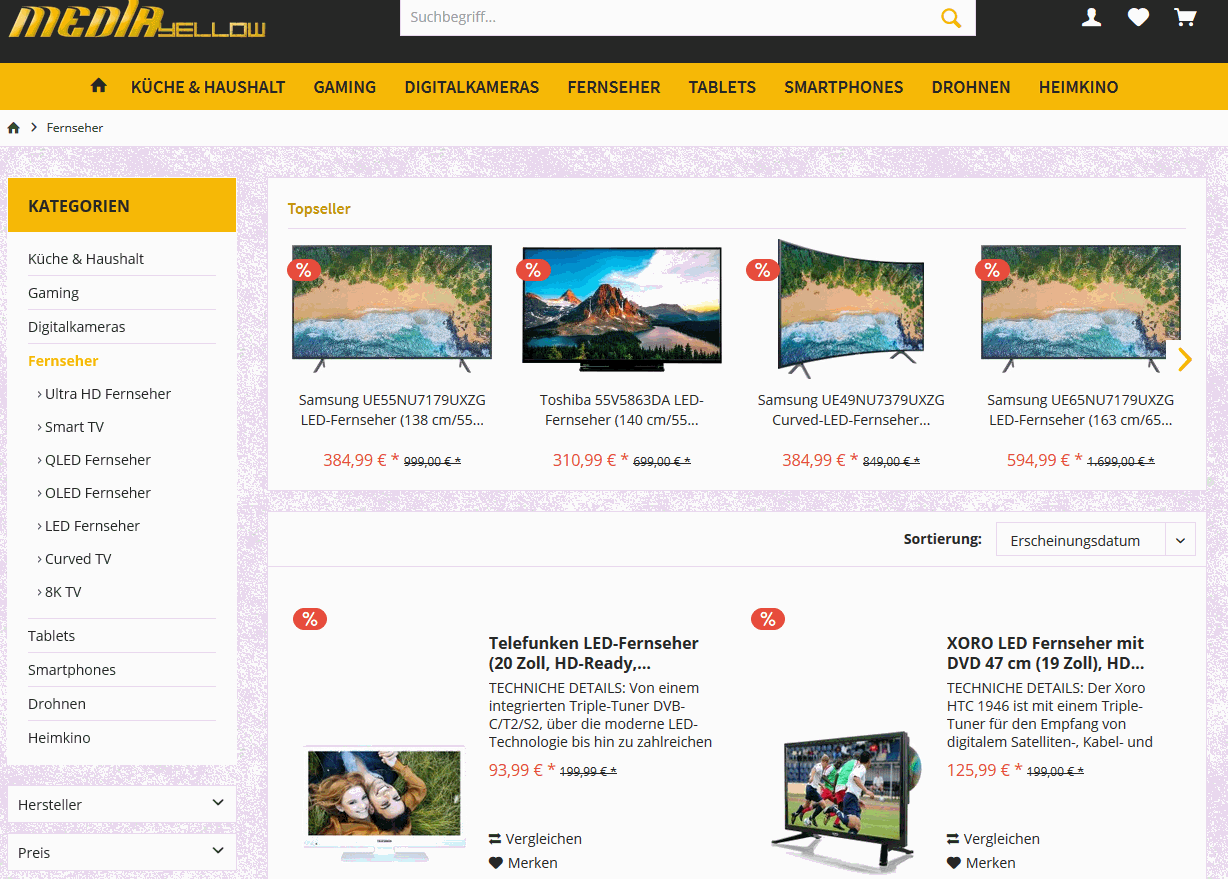The image size is (1228, 879).
Task: Expand the Preis filter
Action: (x=122, y=852)
